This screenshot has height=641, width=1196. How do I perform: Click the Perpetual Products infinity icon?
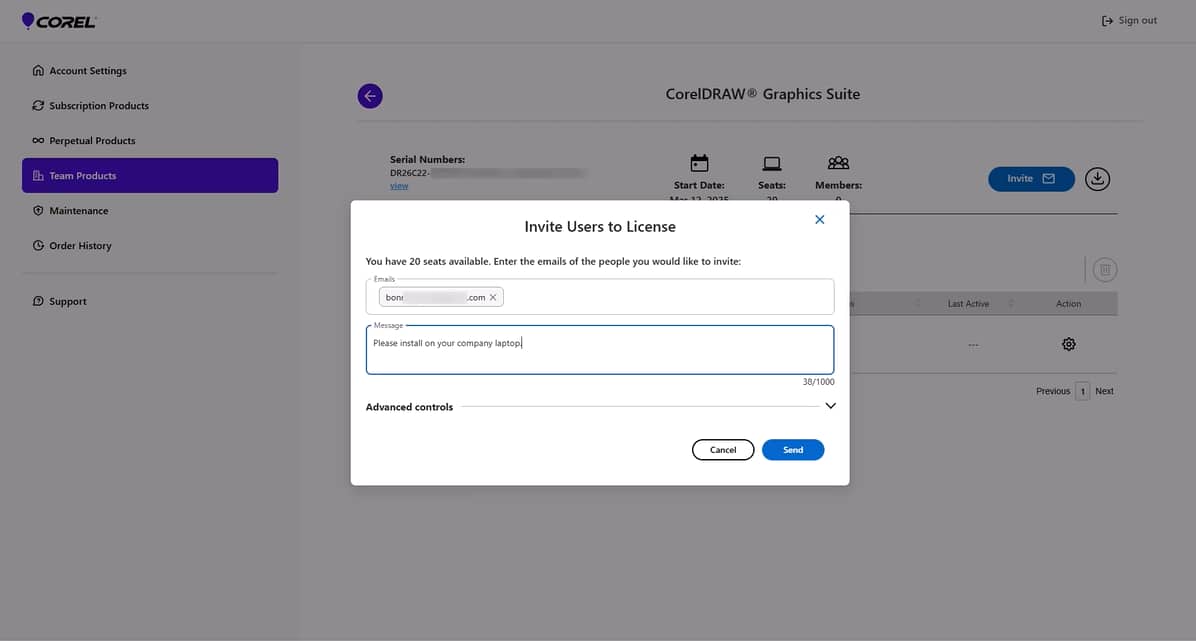click(37, 140)
